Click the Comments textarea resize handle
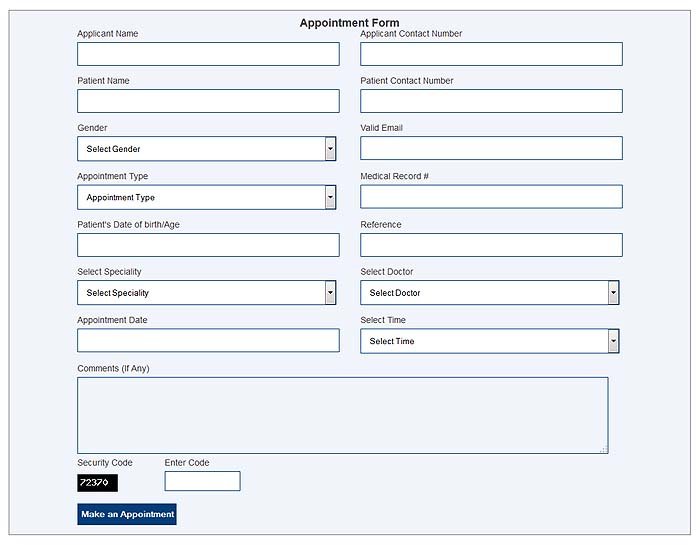 point(604,449)
